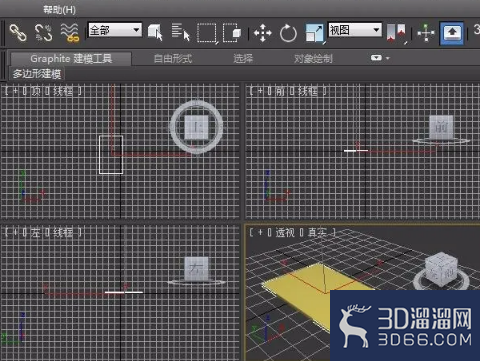Viewport: 480px width, 361px height.
Task: Activate the Select Object tool
Action: [155, 33]
